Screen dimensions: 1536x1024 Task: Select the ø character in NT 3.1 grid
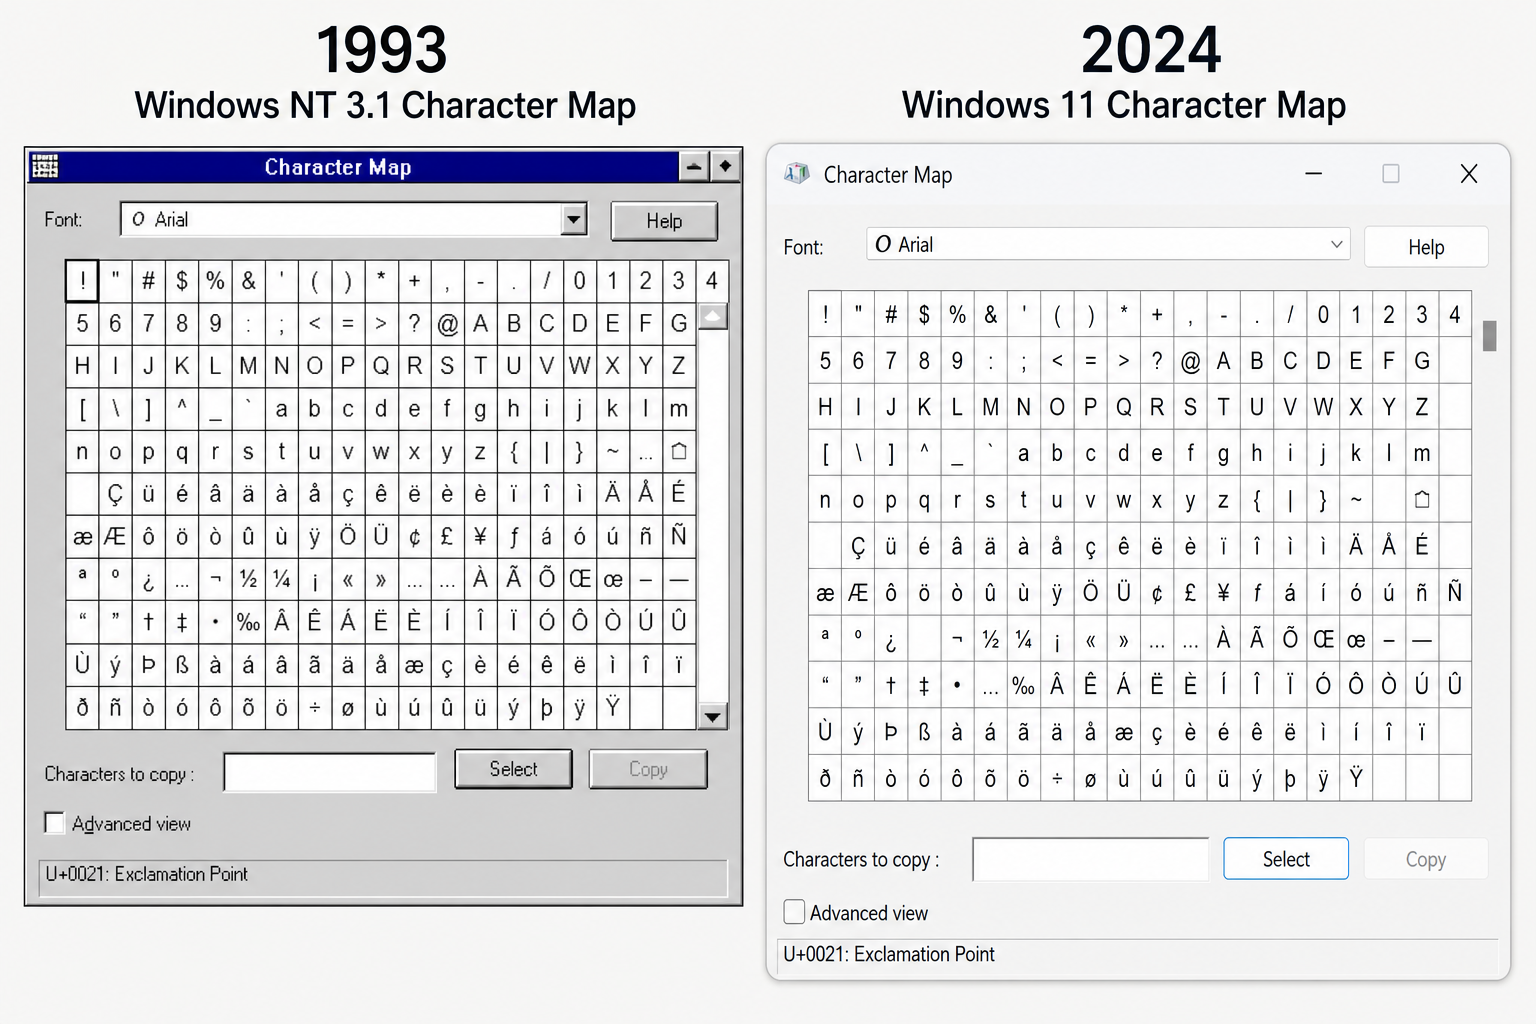[348, 707]
